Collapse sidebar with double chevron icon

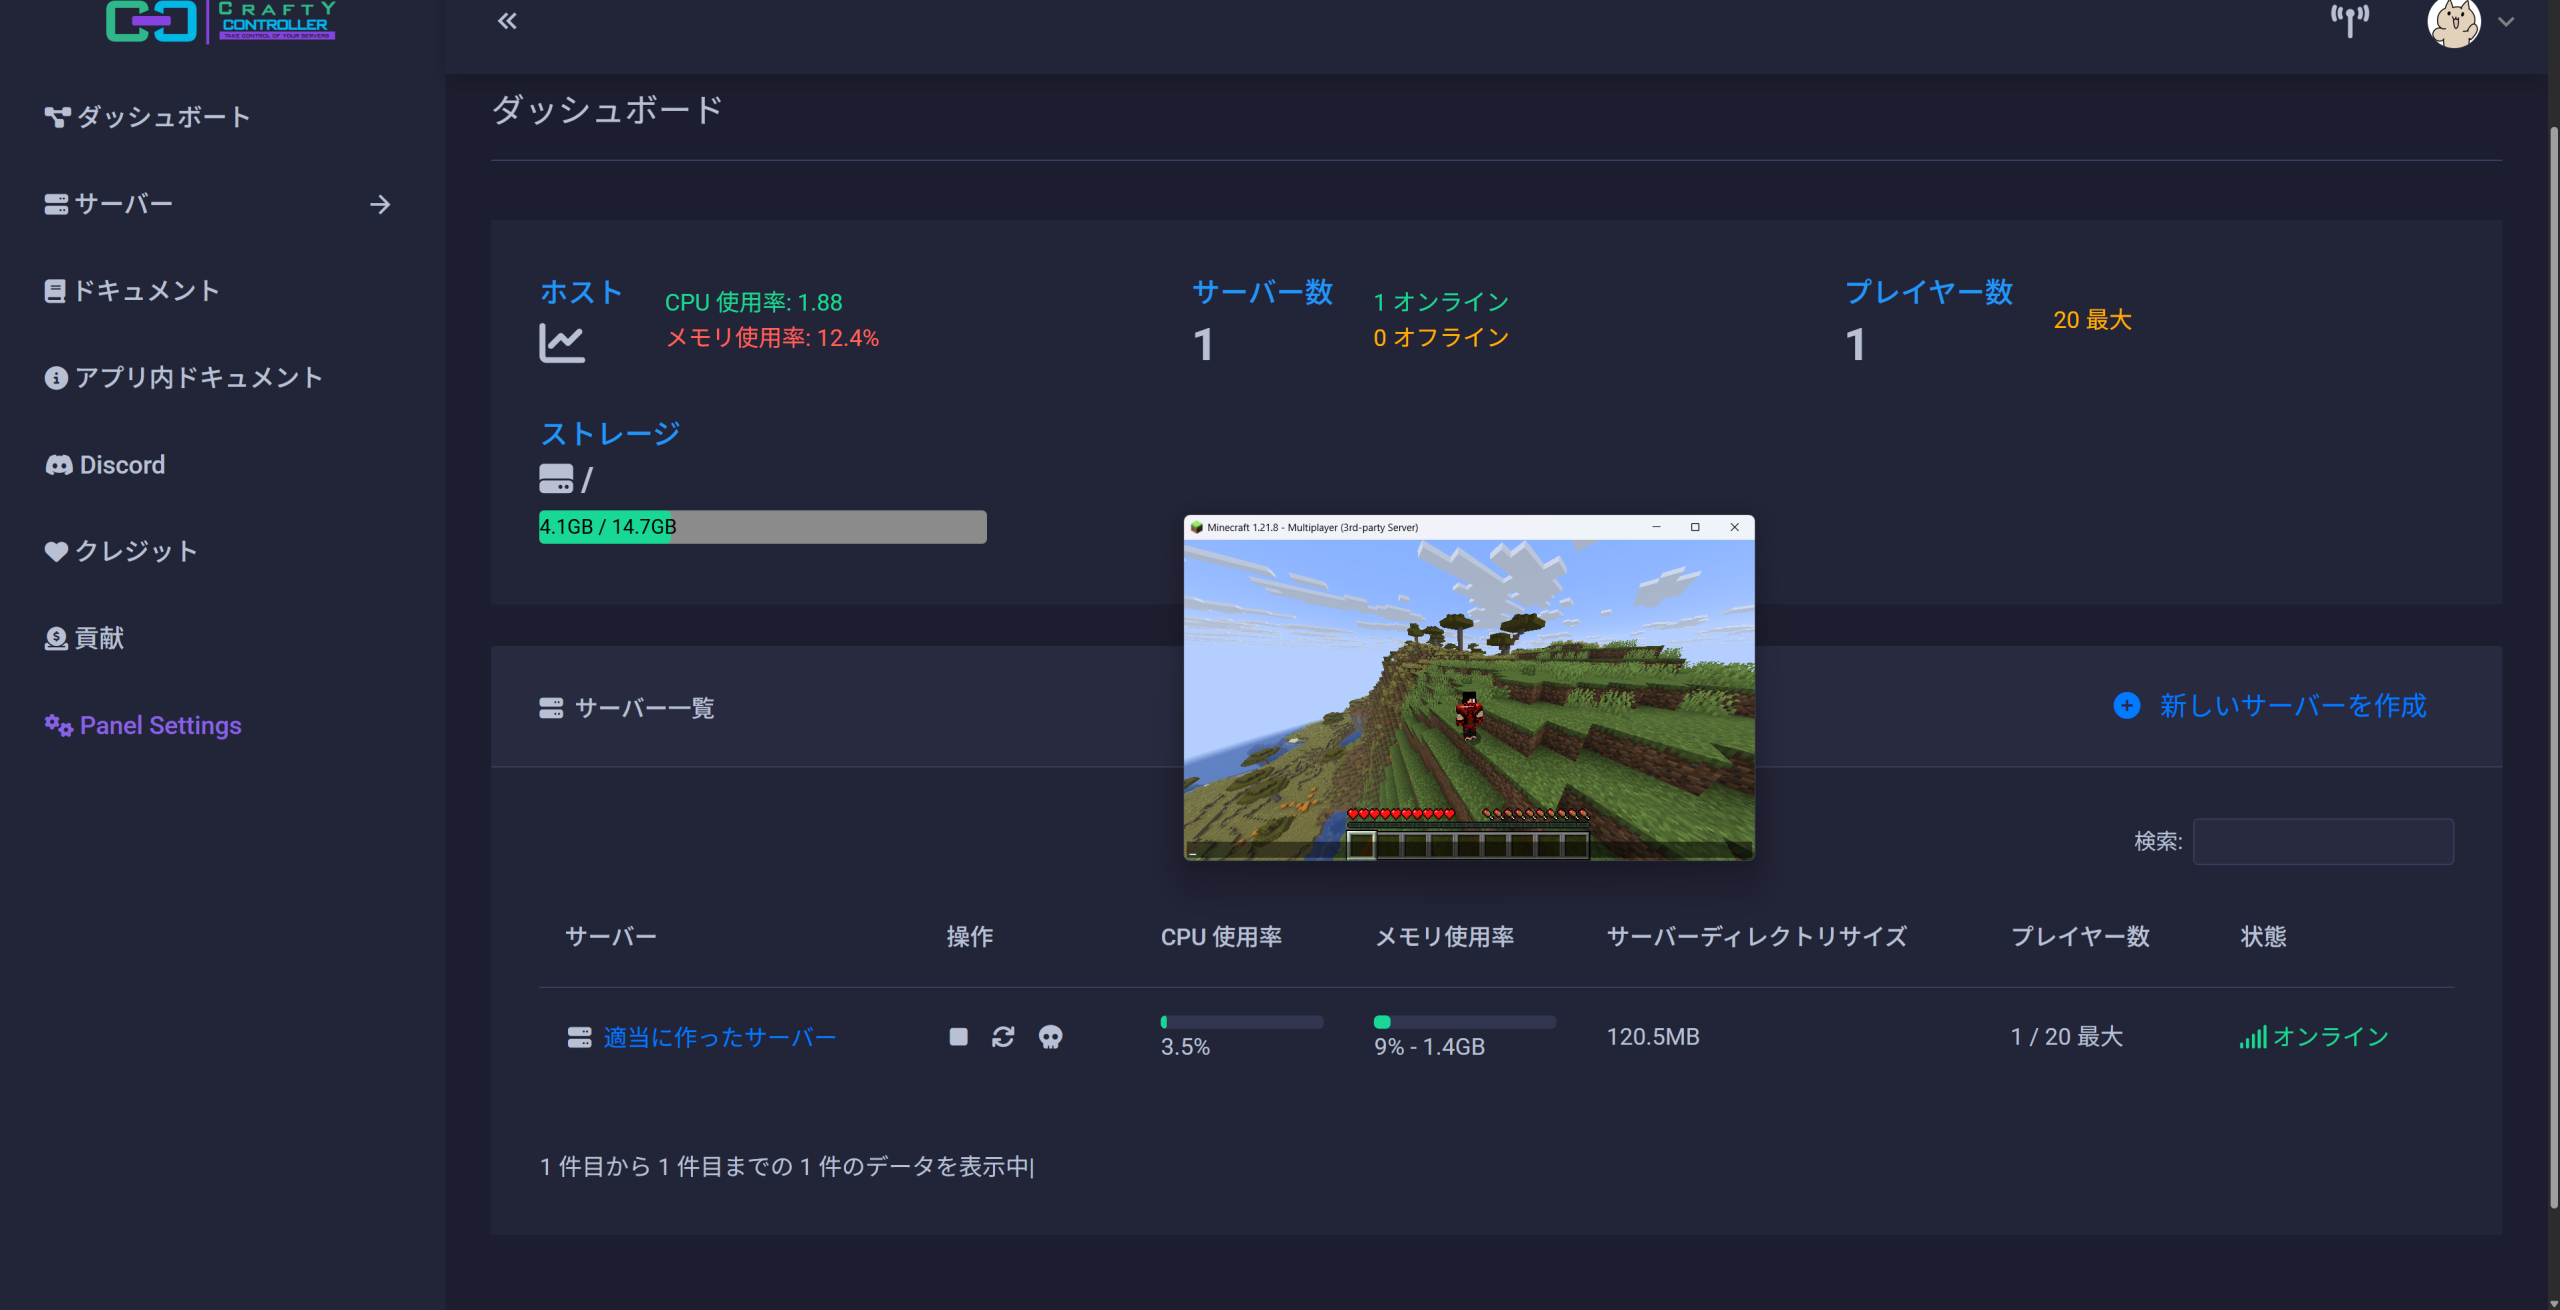click(x=507, y=21)
